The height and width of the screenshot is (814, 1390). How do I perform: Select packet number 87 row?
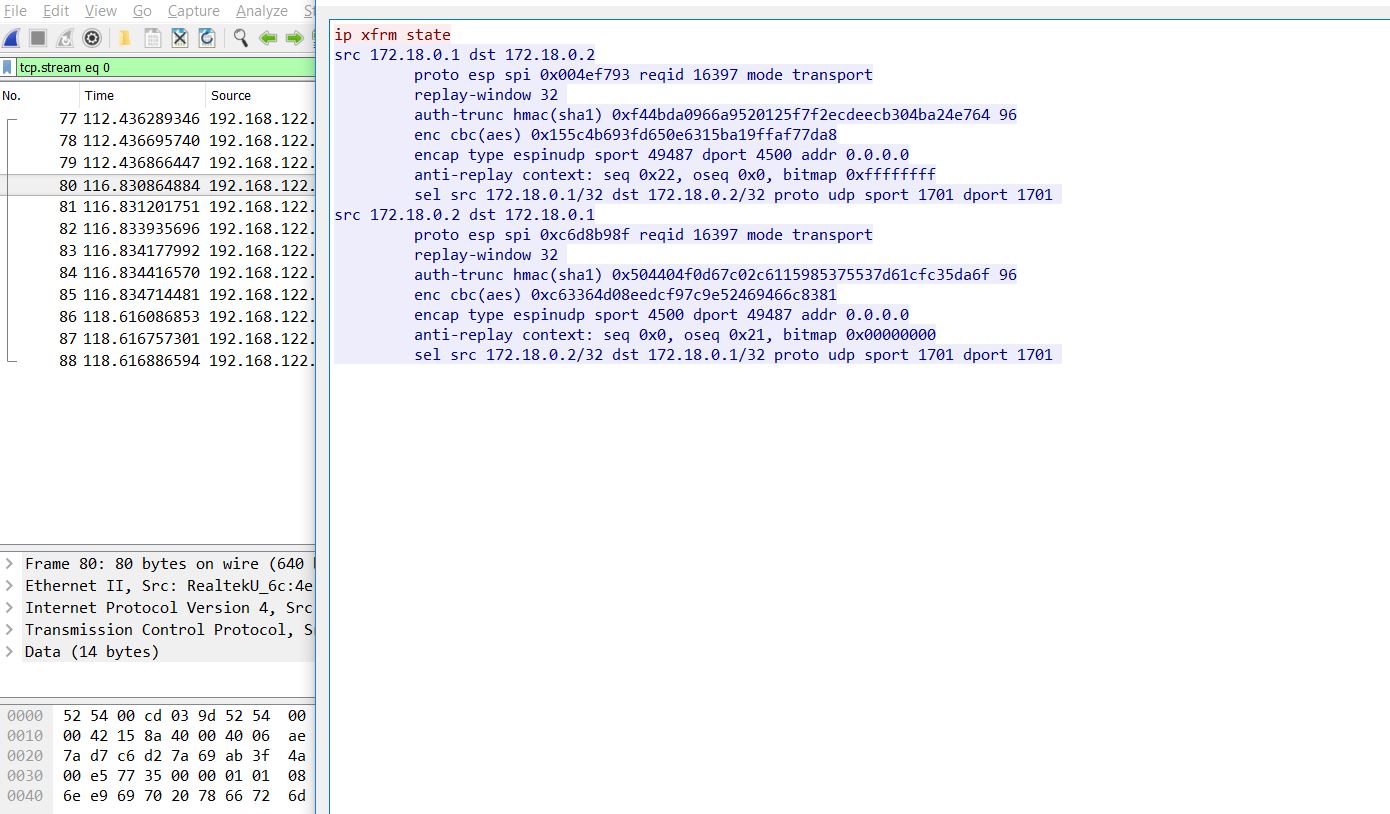coord(157,339)
